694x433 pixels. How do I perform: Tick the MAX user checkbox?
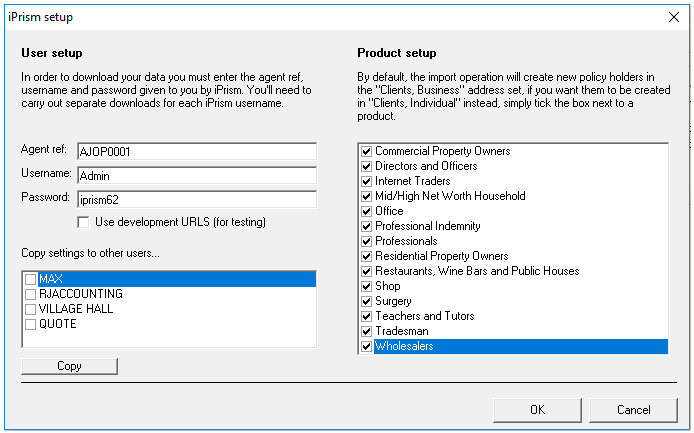(x=31, y=279)
